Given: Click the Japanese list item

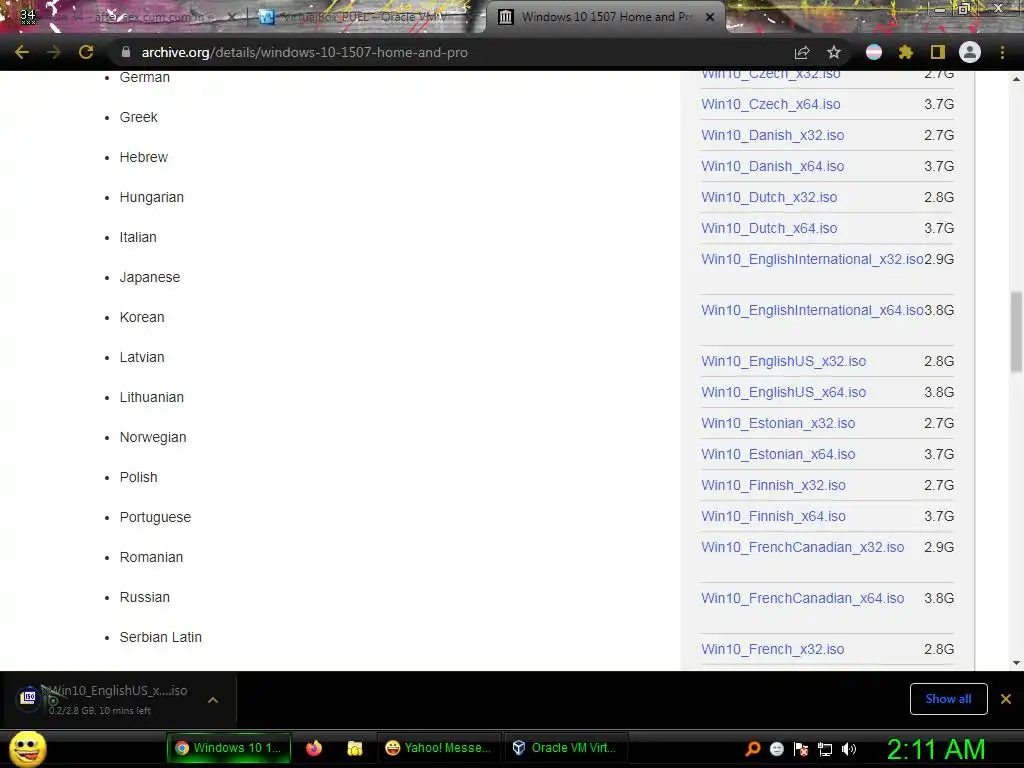Looking at the screenshot, I should [150, 278].
